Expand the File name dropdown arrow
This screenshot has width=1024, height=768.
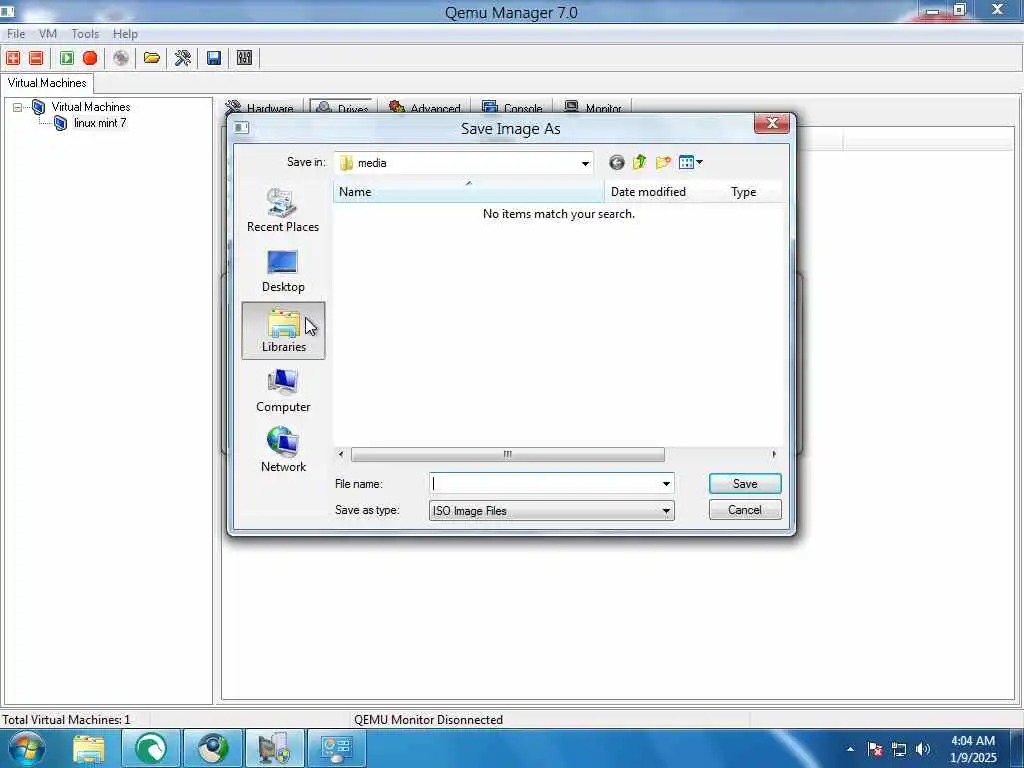tap(665, 484)
